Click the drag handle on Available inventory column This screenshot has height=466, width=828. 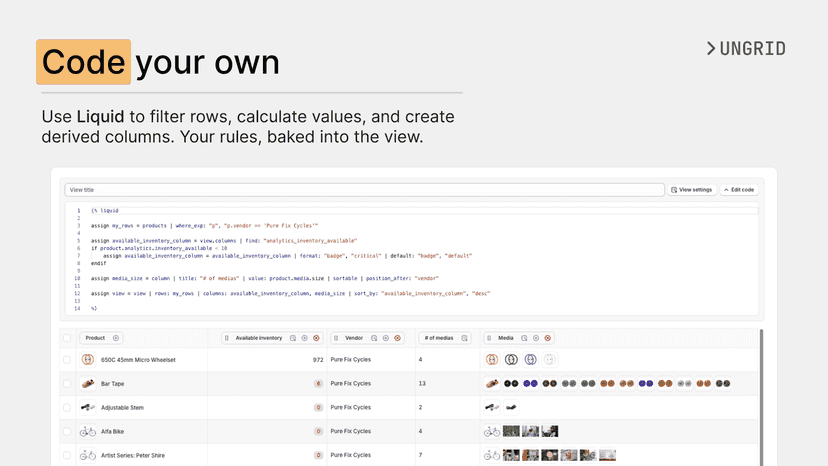click(x=227, y=338)
